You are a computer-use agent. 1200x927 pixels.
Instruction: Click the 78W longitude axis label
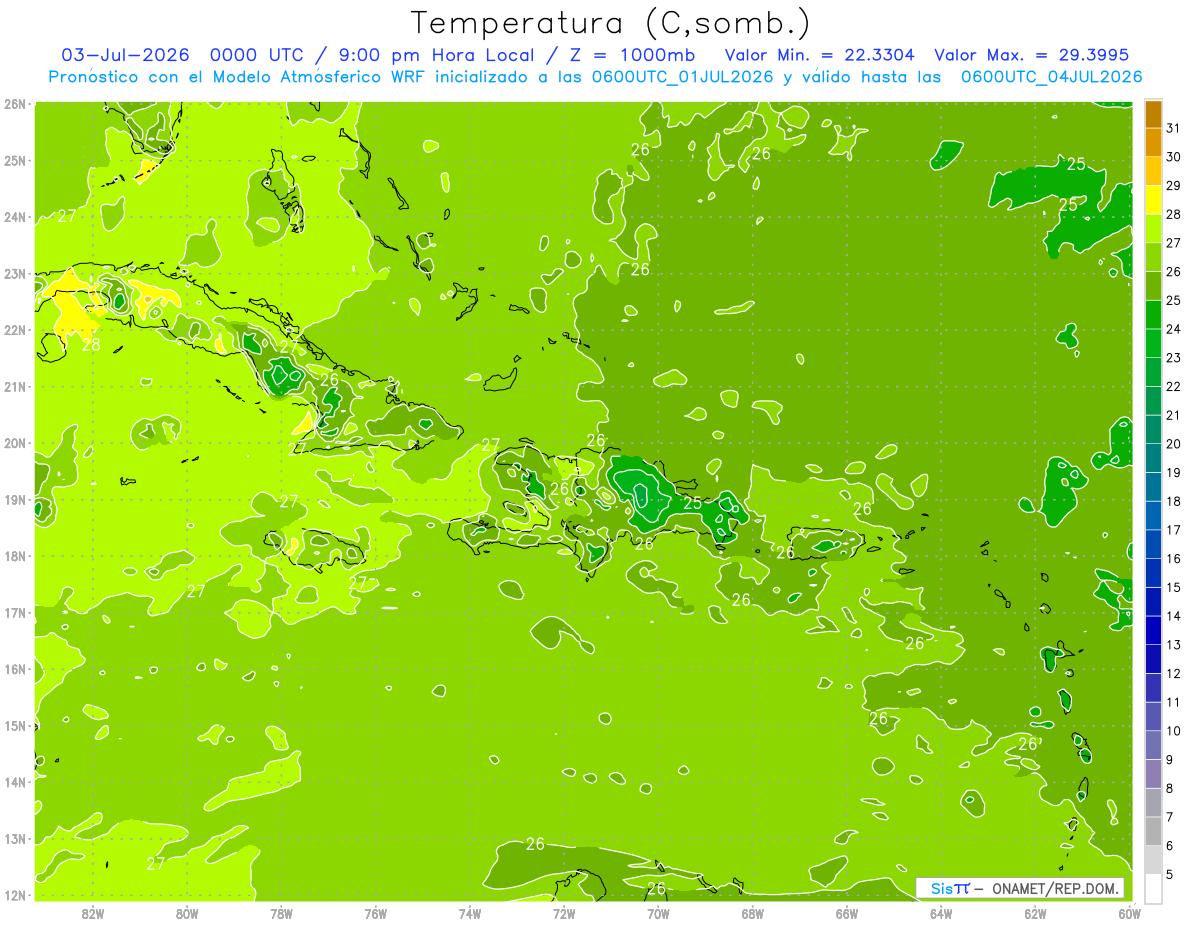point(281,913)
